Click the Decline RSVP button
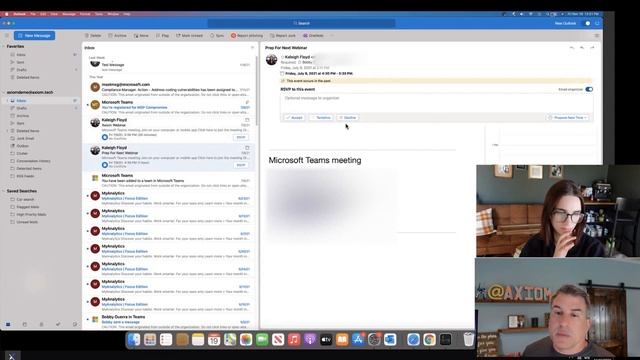 tap(348, 118)
